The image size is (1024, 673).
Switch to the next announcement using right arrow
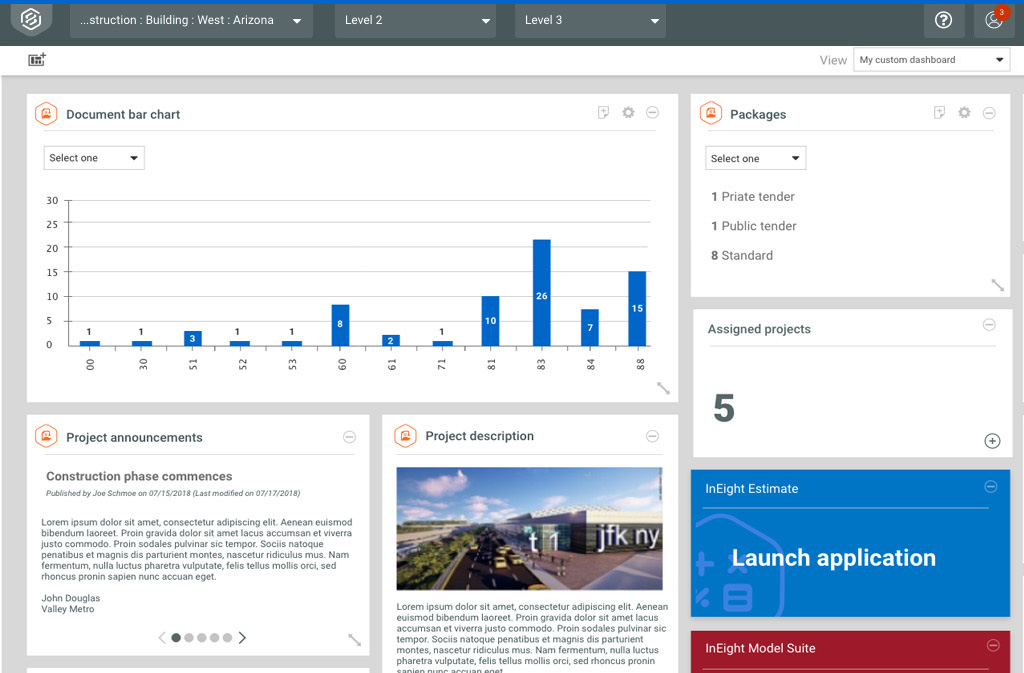coord(242,637)
